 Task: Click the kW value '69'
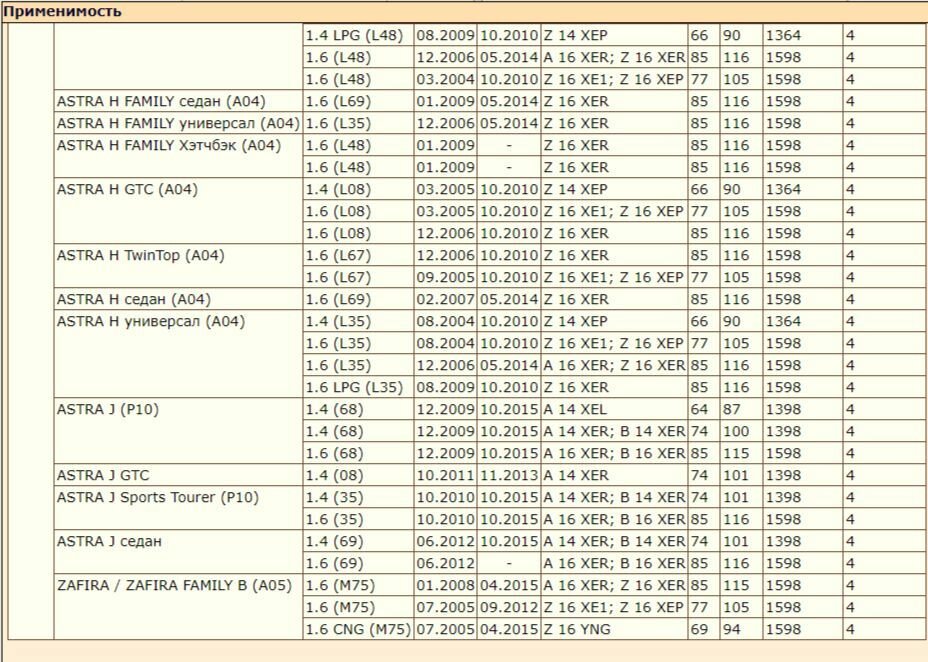click(704, 629)
